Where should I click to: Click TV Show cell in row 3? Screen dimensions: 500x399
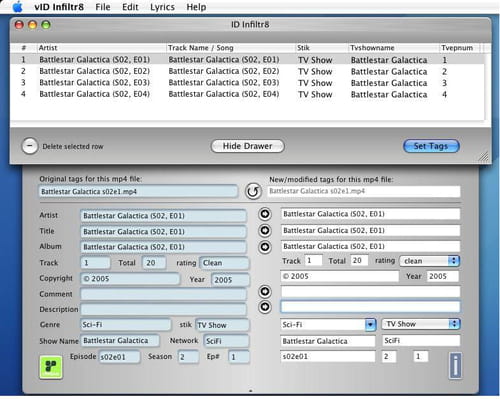coord(315,83)
